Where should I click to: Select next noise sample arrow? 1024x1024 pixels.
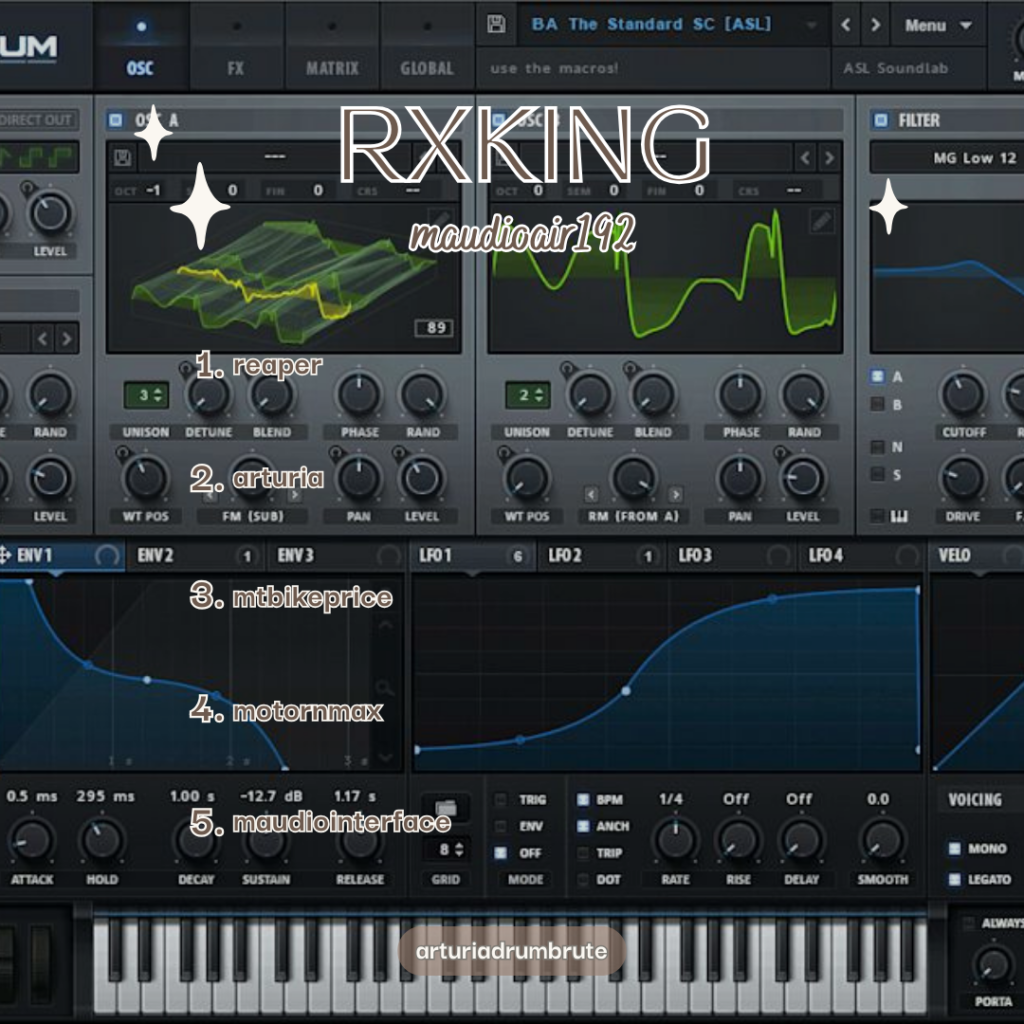pos(66,338)
